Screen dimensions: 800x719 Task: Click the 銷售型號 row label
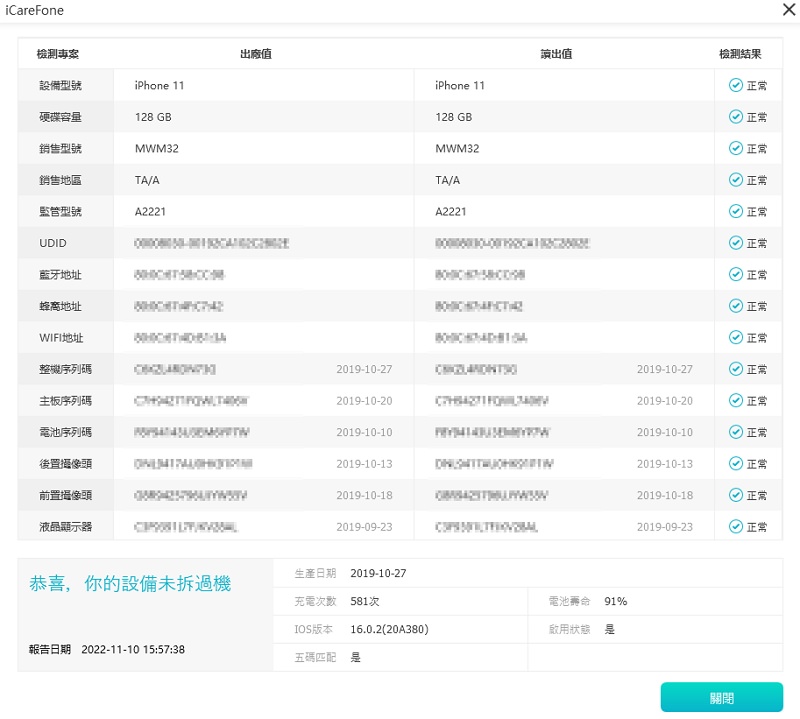(60, 148)
